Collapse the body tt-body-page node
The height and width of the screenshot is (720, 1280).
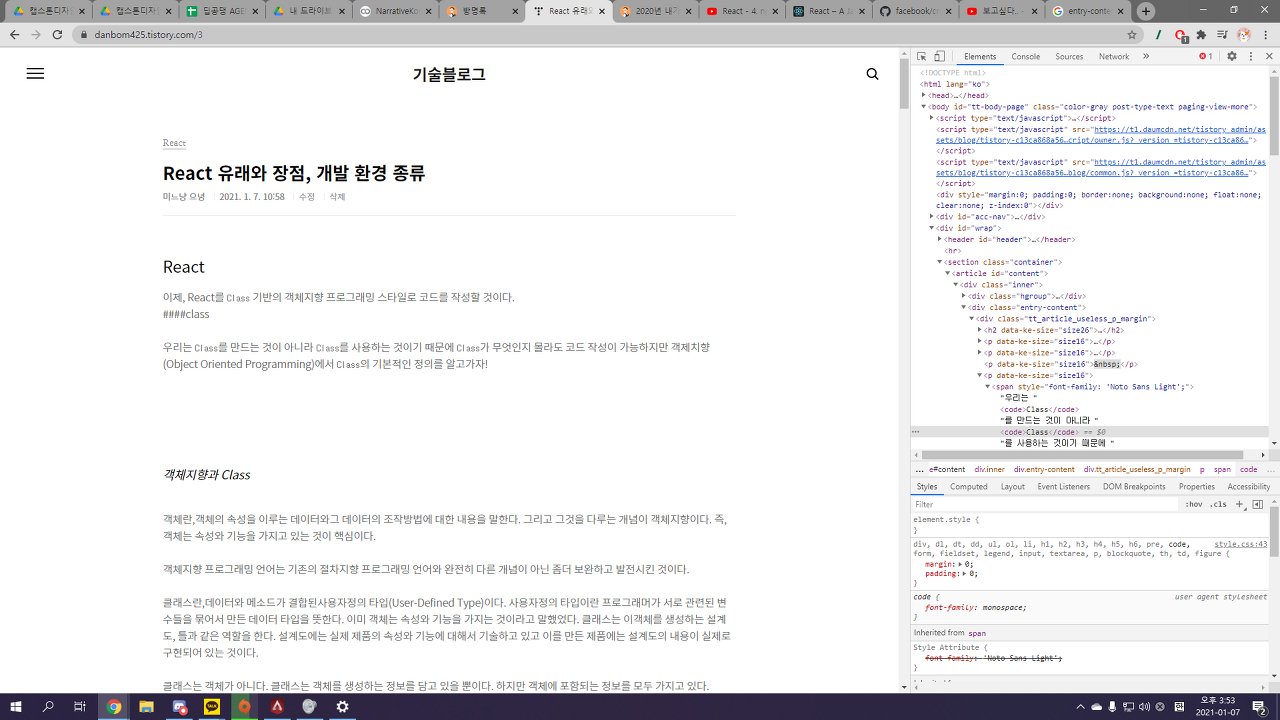coord(924,107)
